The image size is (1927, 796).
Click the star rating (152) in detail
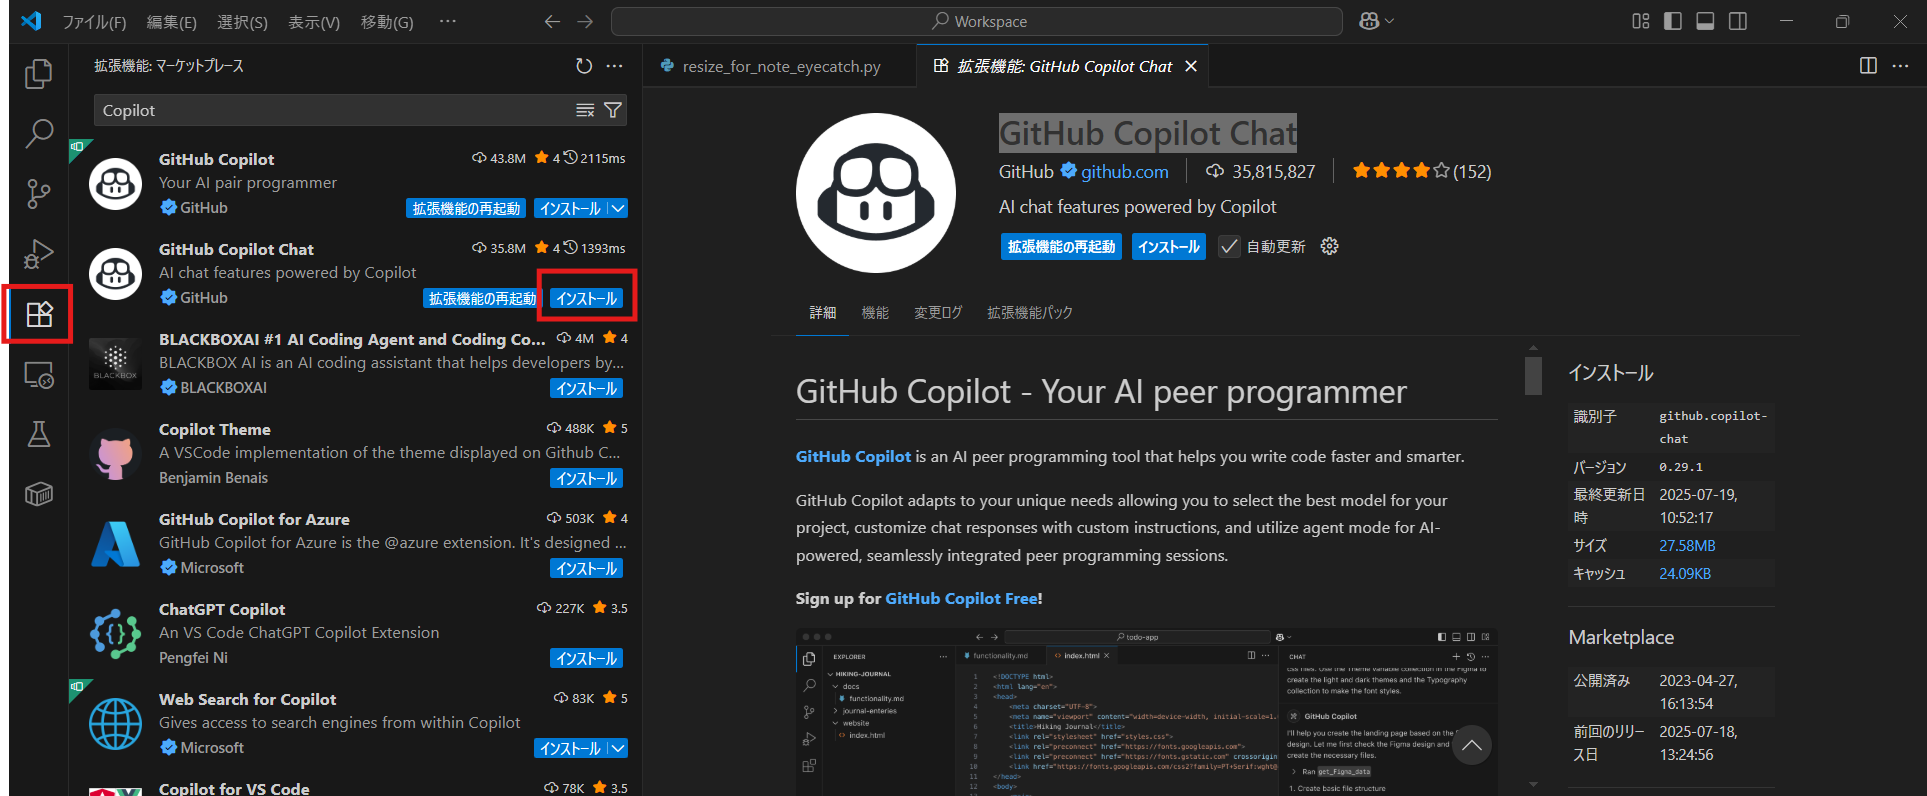click(x=1421, y=171)
